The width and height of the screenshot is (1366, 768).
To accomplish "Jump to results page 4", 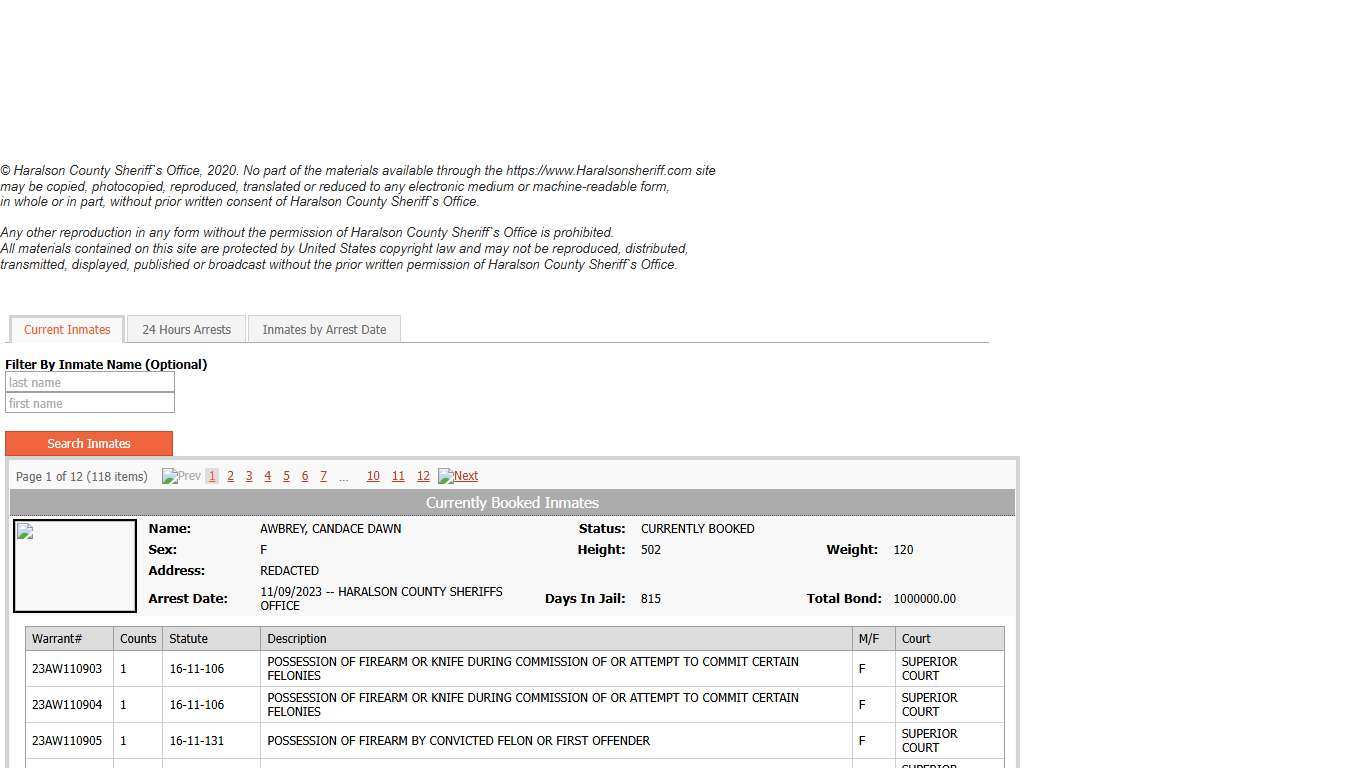I will (x=267, y=476).
